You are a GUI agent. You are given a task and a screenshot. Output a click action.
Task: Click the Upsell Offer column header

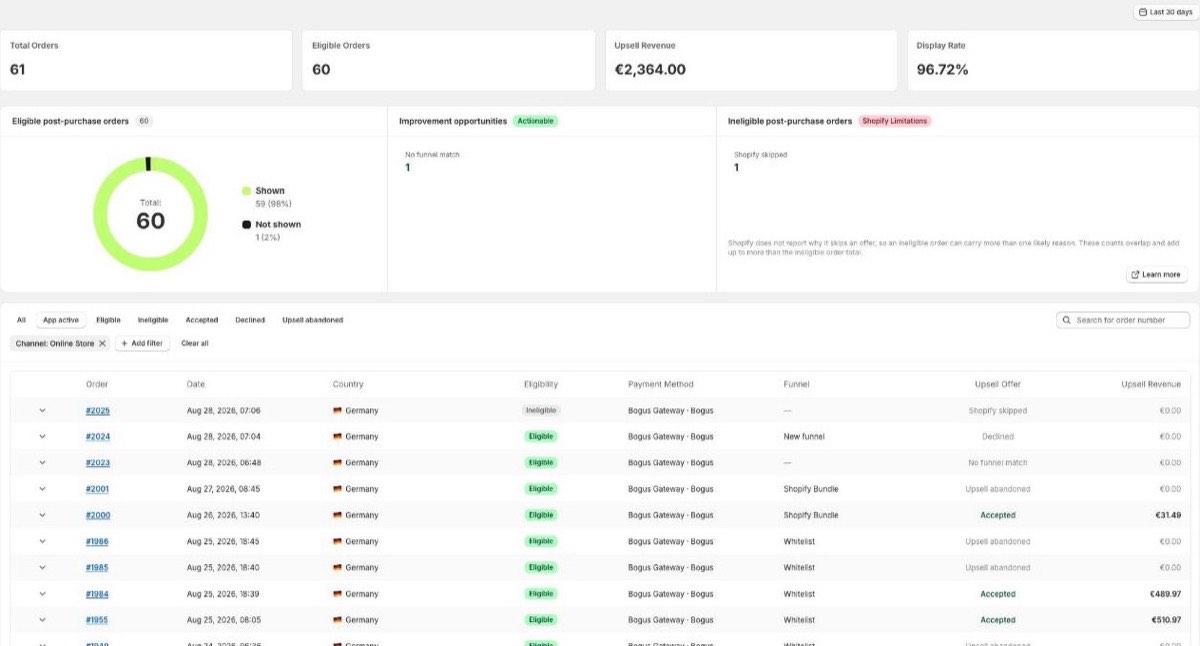coord(998,384)
